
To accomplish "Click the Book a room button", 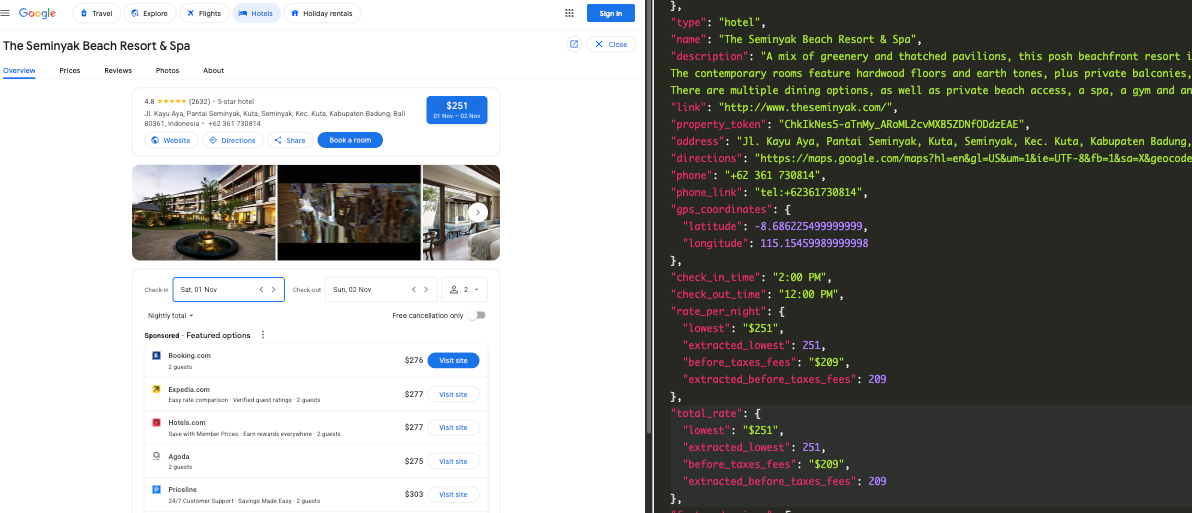I will tap(350, 140).
